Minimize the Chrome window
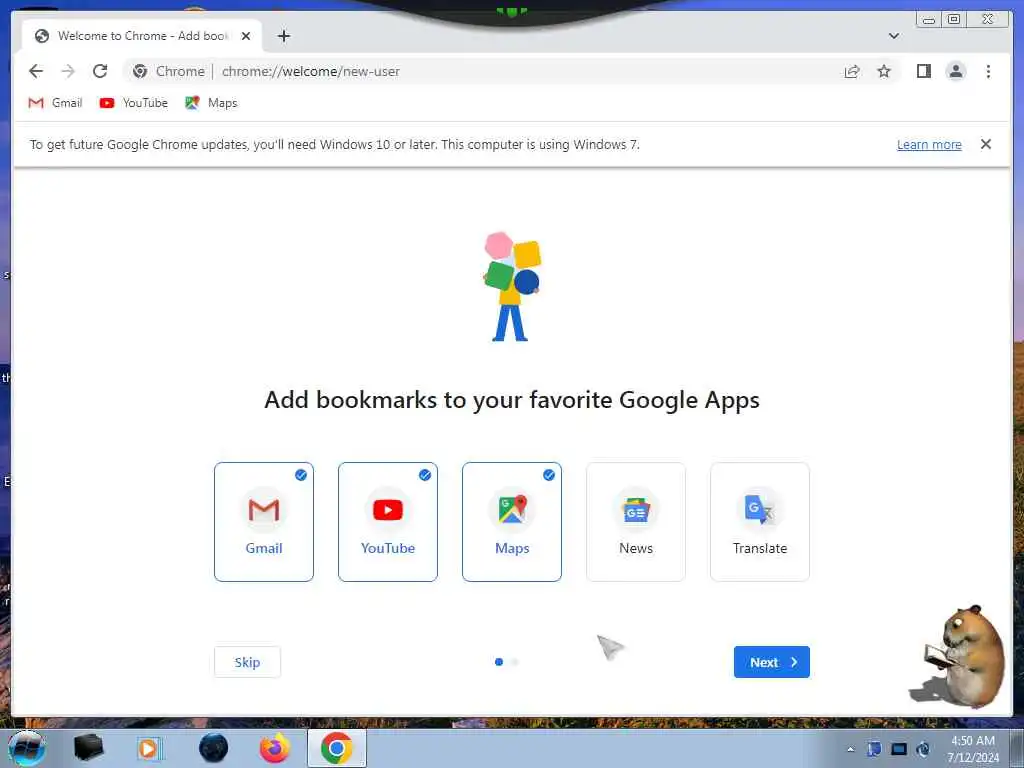Viewport: 1024px width, 768px height. tap(928, 20)
